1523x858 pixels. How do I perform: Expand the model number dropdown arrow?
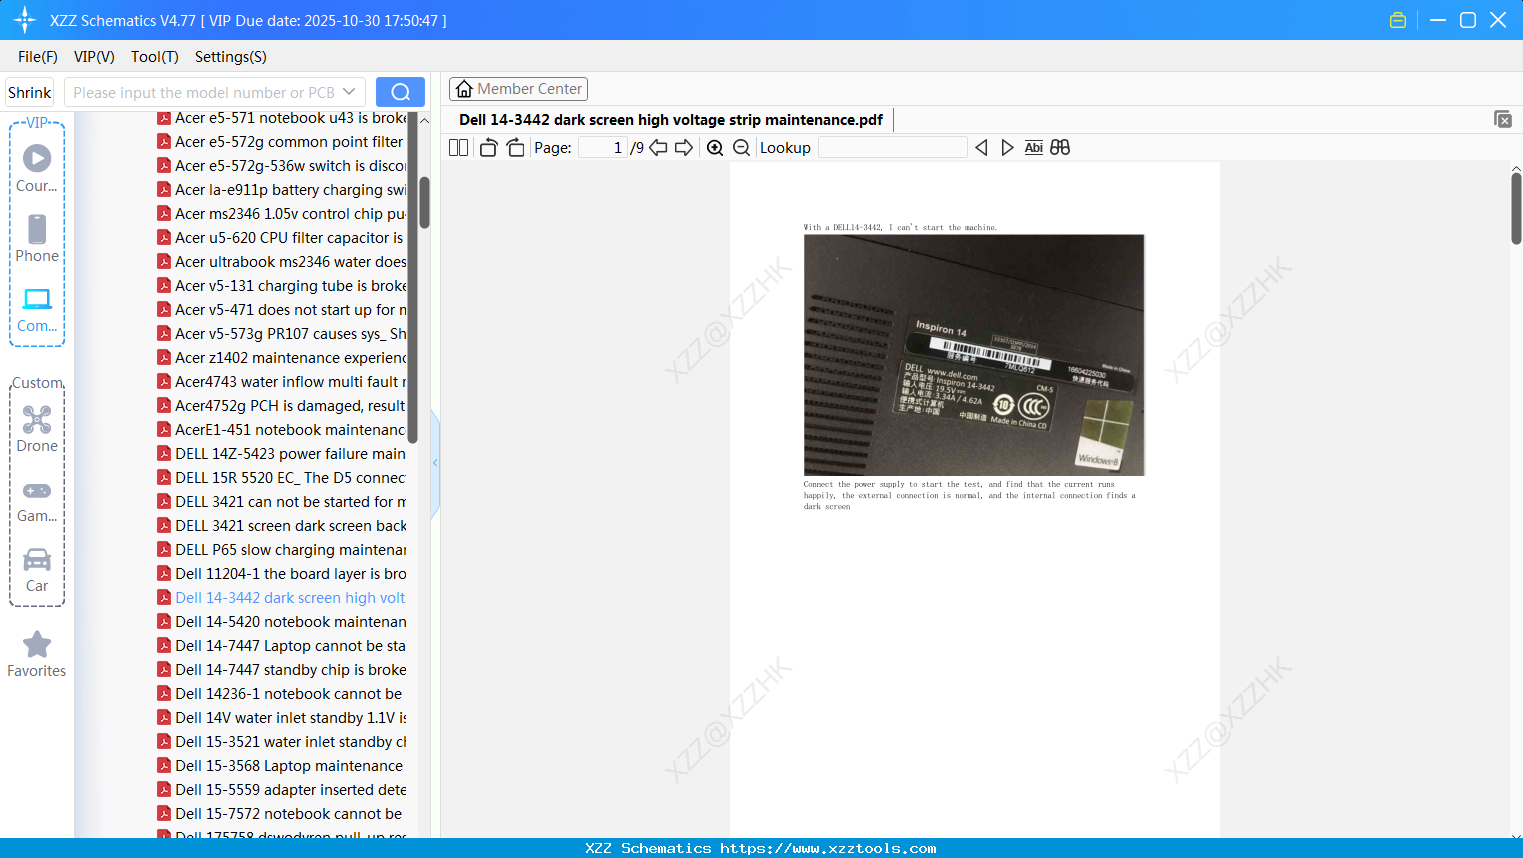[349, 92]
